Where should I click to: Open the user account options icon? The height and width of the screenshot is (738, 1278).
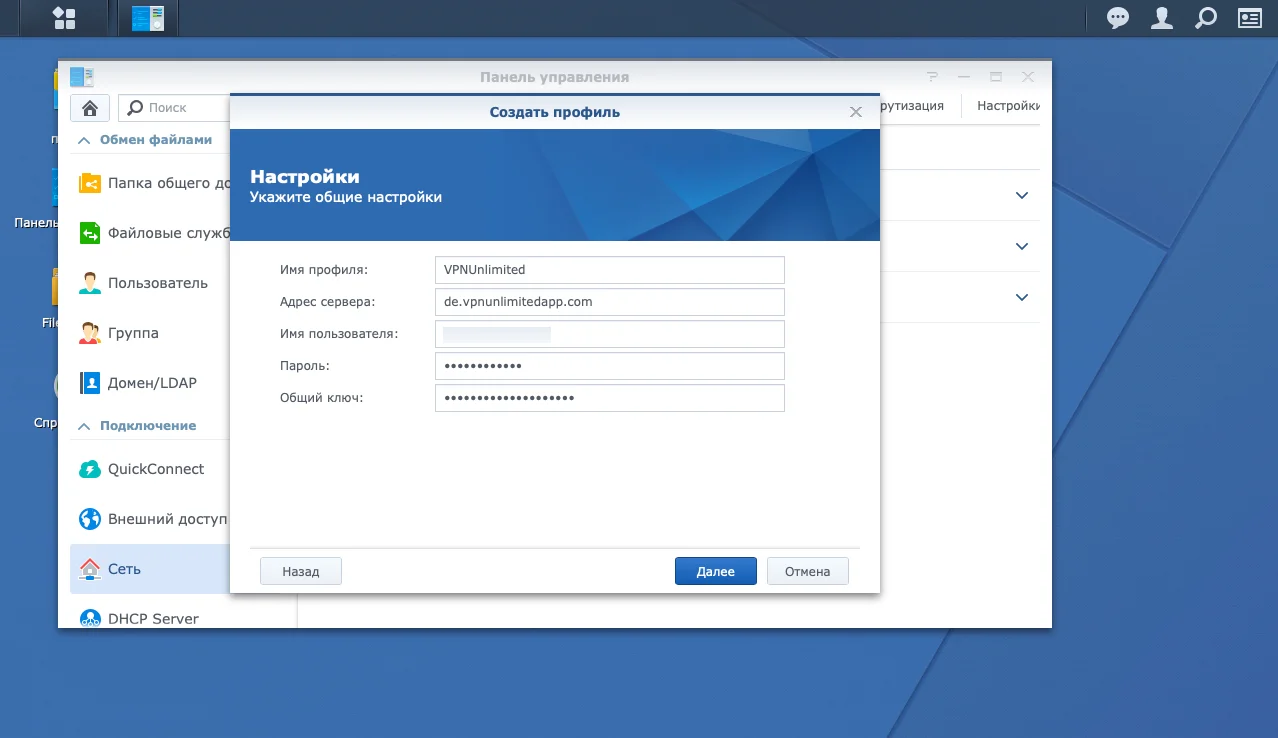pos(1161,18)
